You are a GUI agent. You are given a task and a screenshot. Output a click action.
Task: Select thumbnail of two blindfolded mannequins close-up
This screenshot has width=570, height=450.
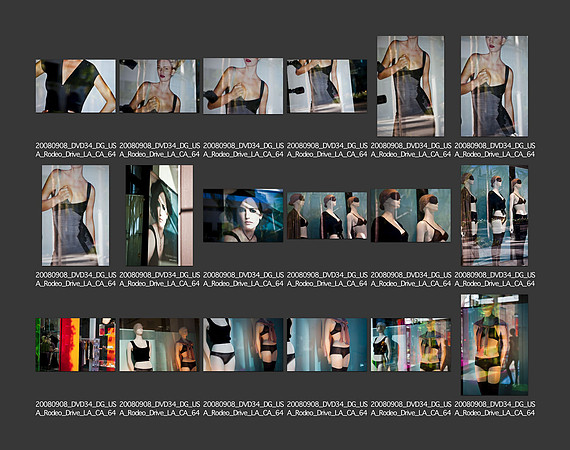[x=411, y=216]
